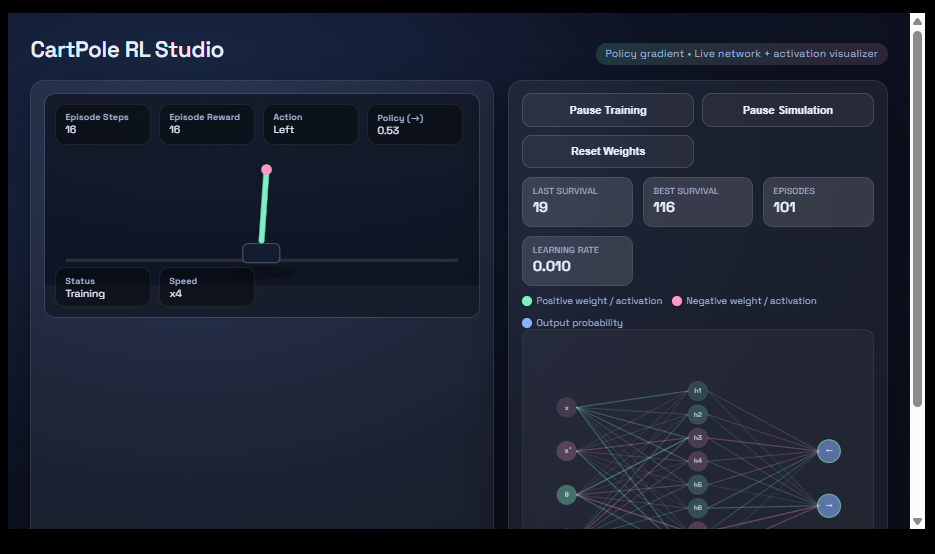Click the left-arrow output node
This screenshot has width=935, height=554.
[828, 451]
